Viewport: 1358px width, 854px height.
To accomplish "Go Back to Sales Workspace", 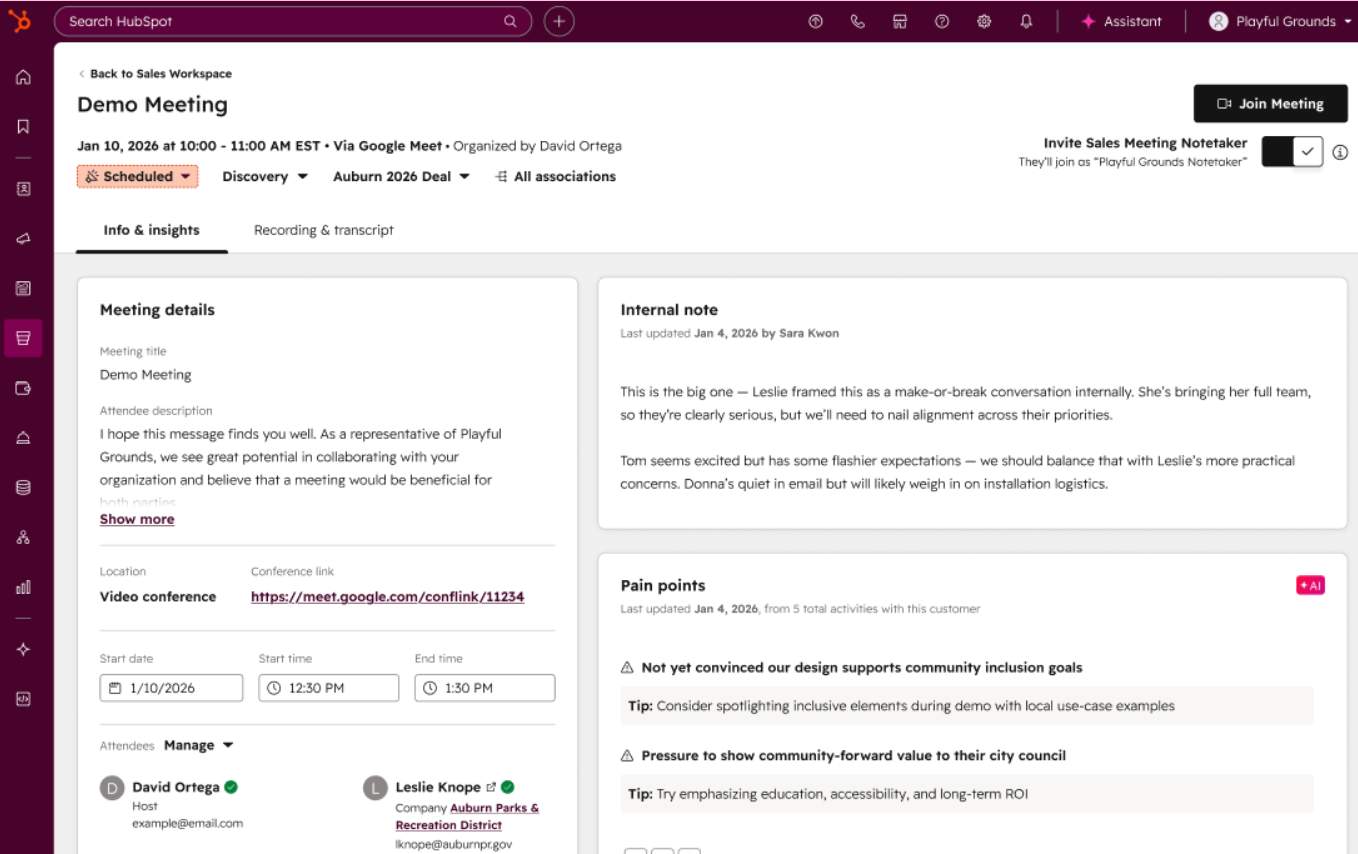I will tap(155, 73).
